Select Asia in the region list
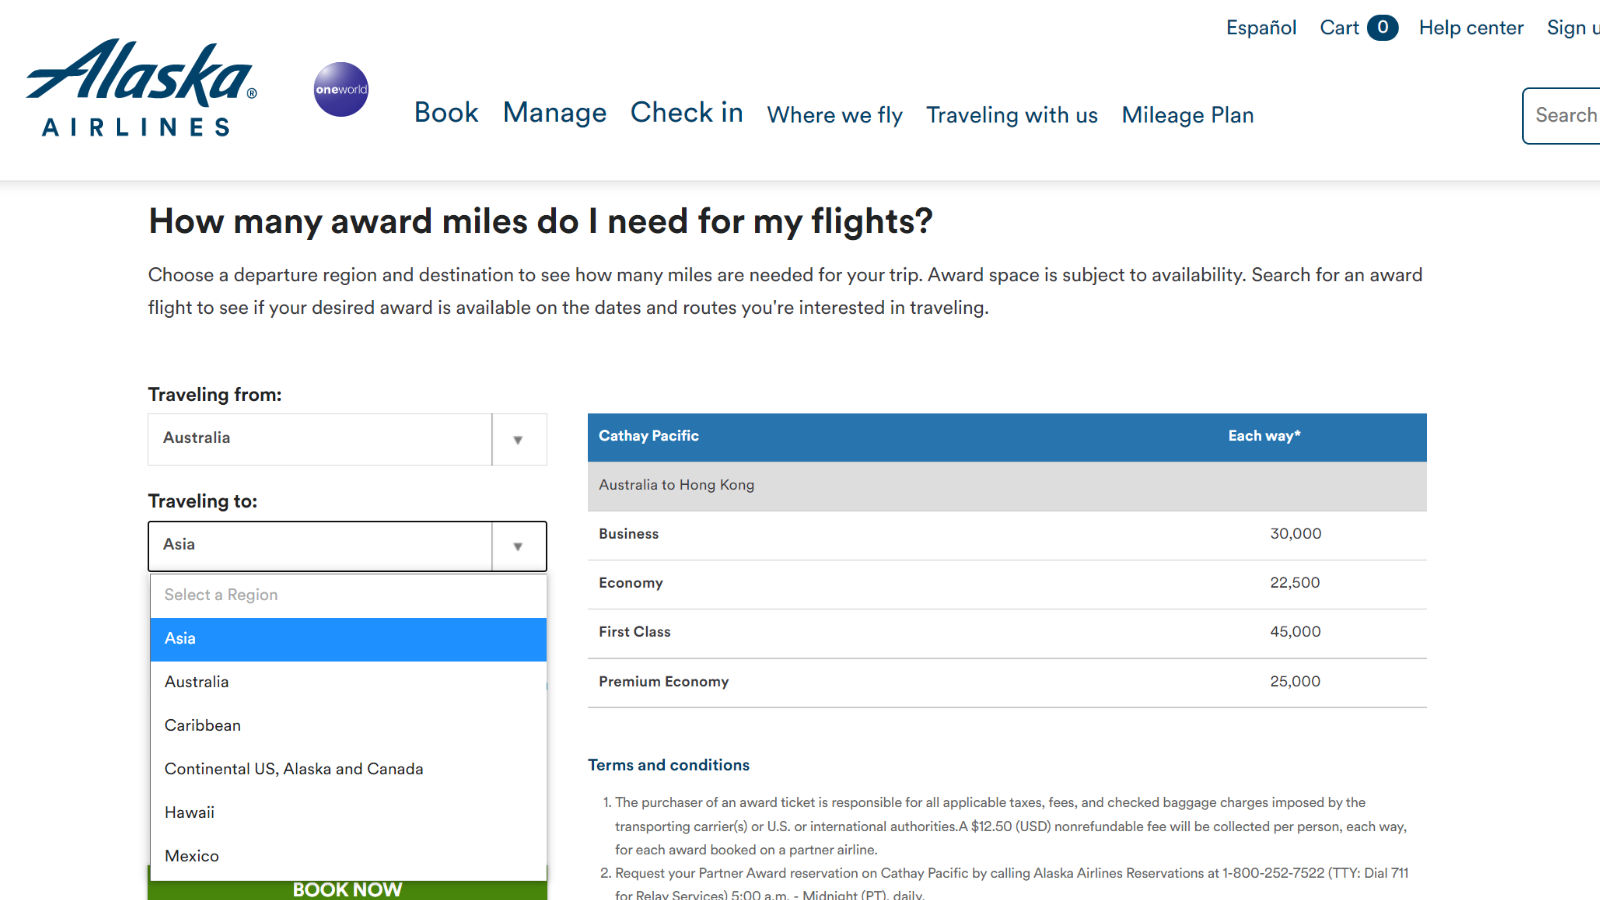1600x900 pixels. pos(348,639)
